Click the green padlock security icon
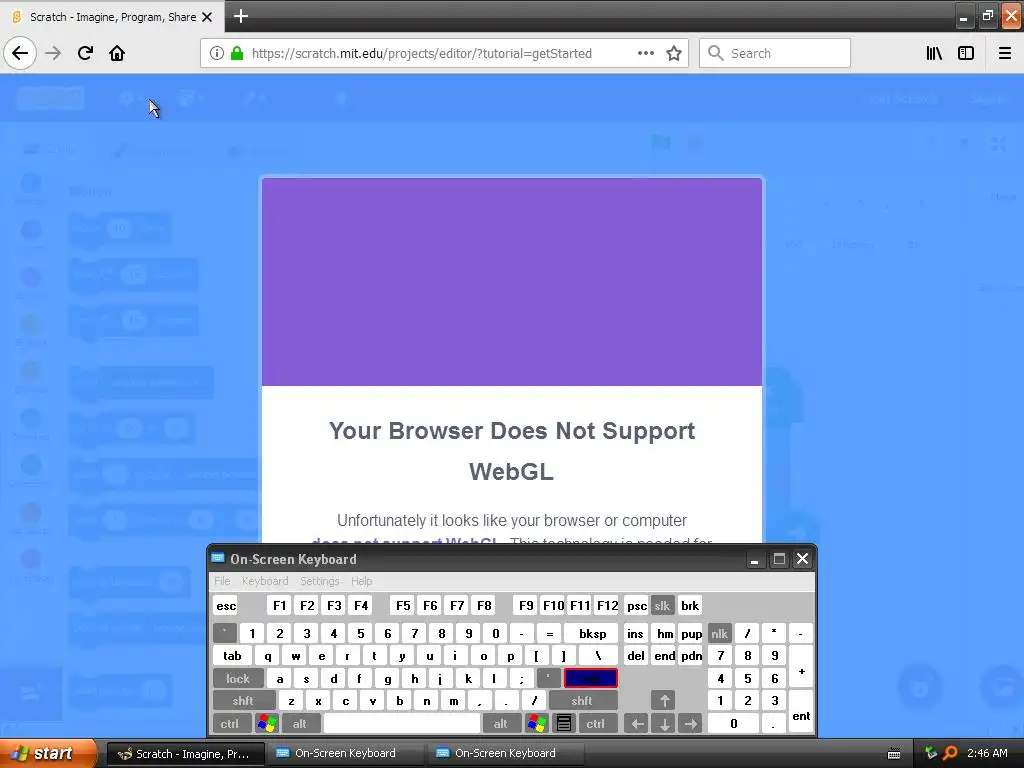1024x768 pixels. (x=237, y=53)
